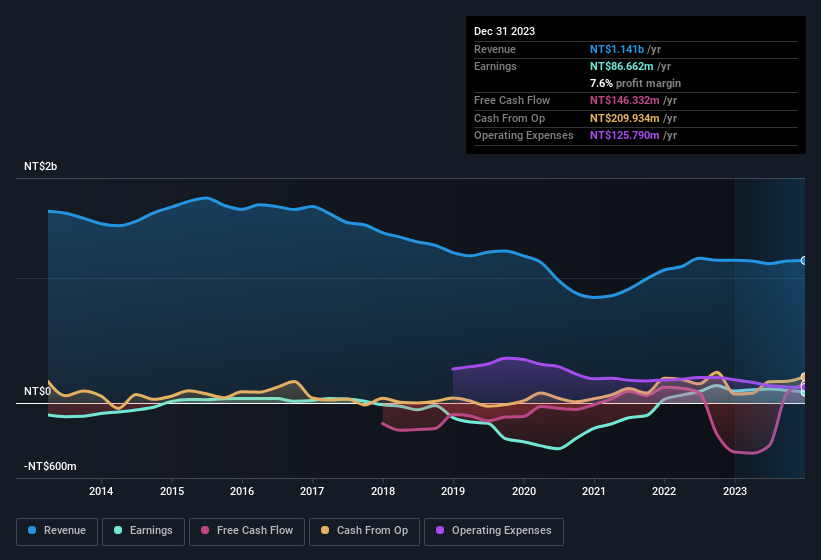This screenshot has width=821, height=560.
Task: Click the NT$146.332m free cash flow value
Action: click(x=625, y=100)
